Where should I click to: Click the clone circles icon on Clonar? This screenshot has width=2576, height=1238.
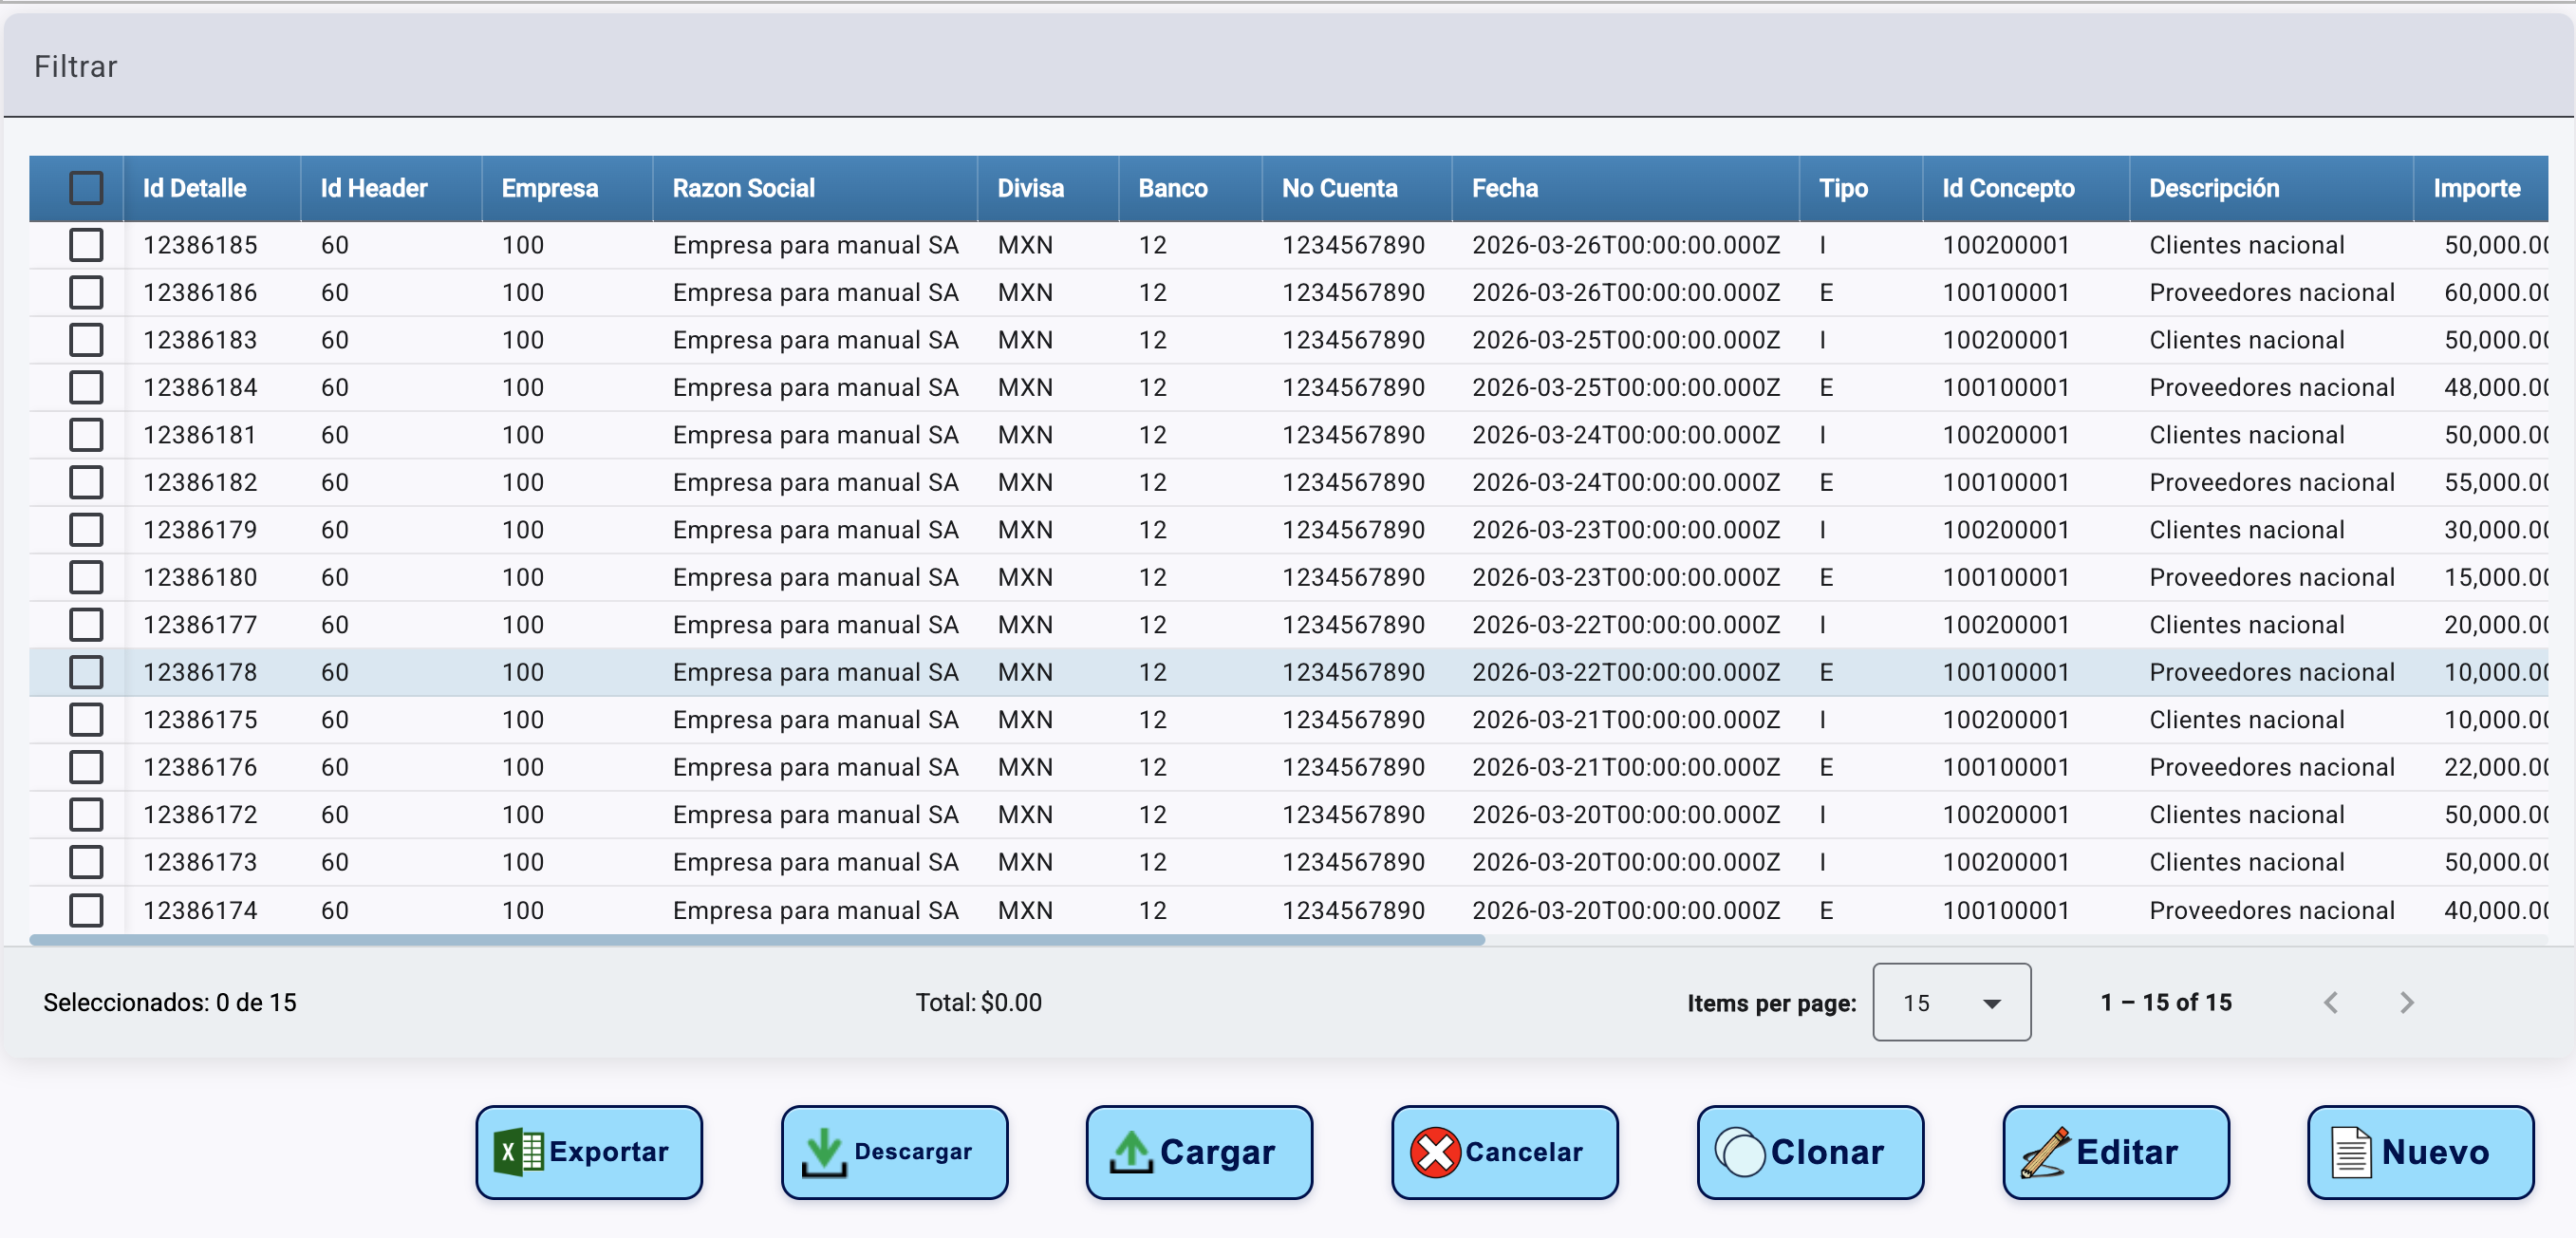[x=1740, y=1152]
